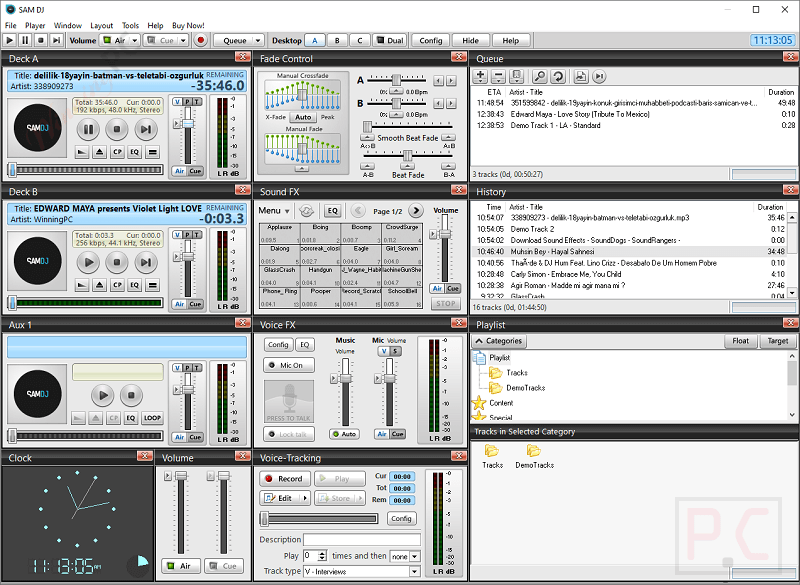
Task: Click the Sound FX volume slider
Action: pyautogui.click(x=445, y=248)
